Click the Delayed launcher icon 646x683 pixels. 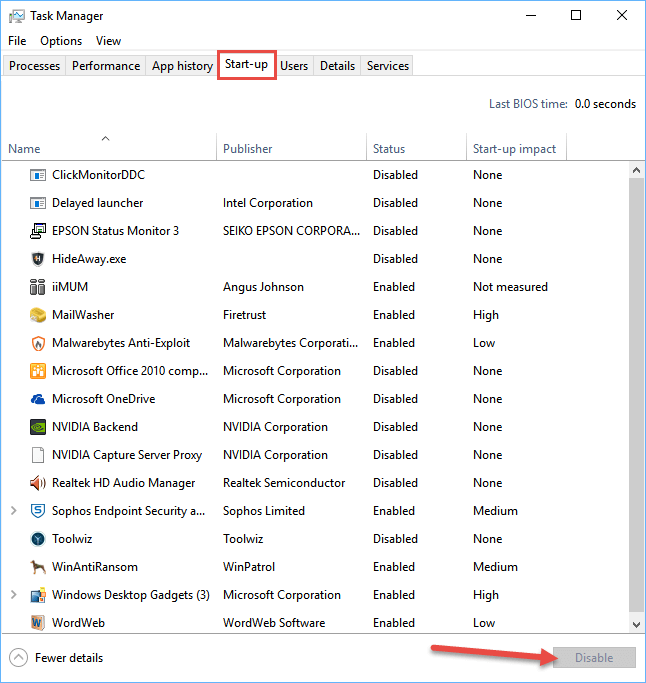pyautogui.click(x=38, y=203)
